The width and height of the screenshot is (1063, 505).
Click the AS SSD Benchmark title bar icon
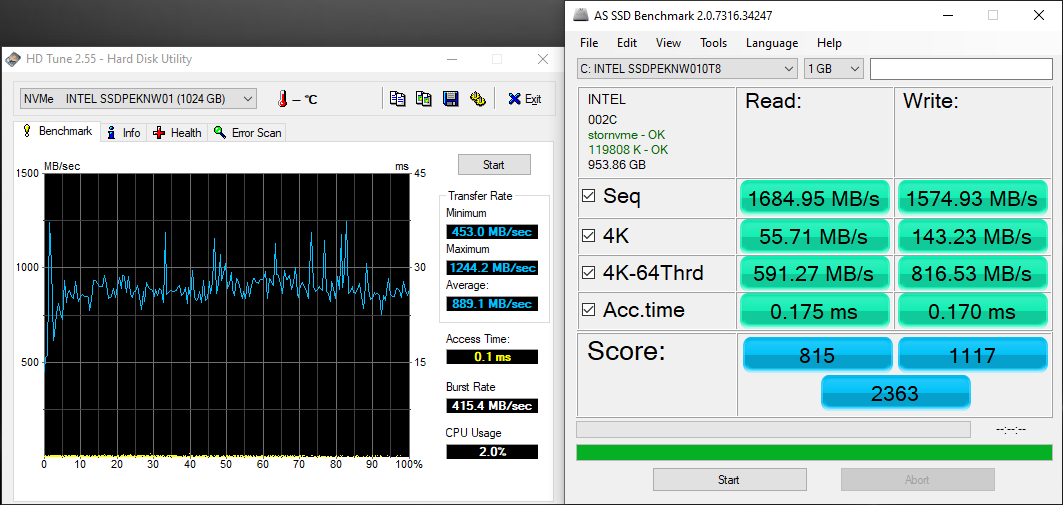(x=579, y=16)
